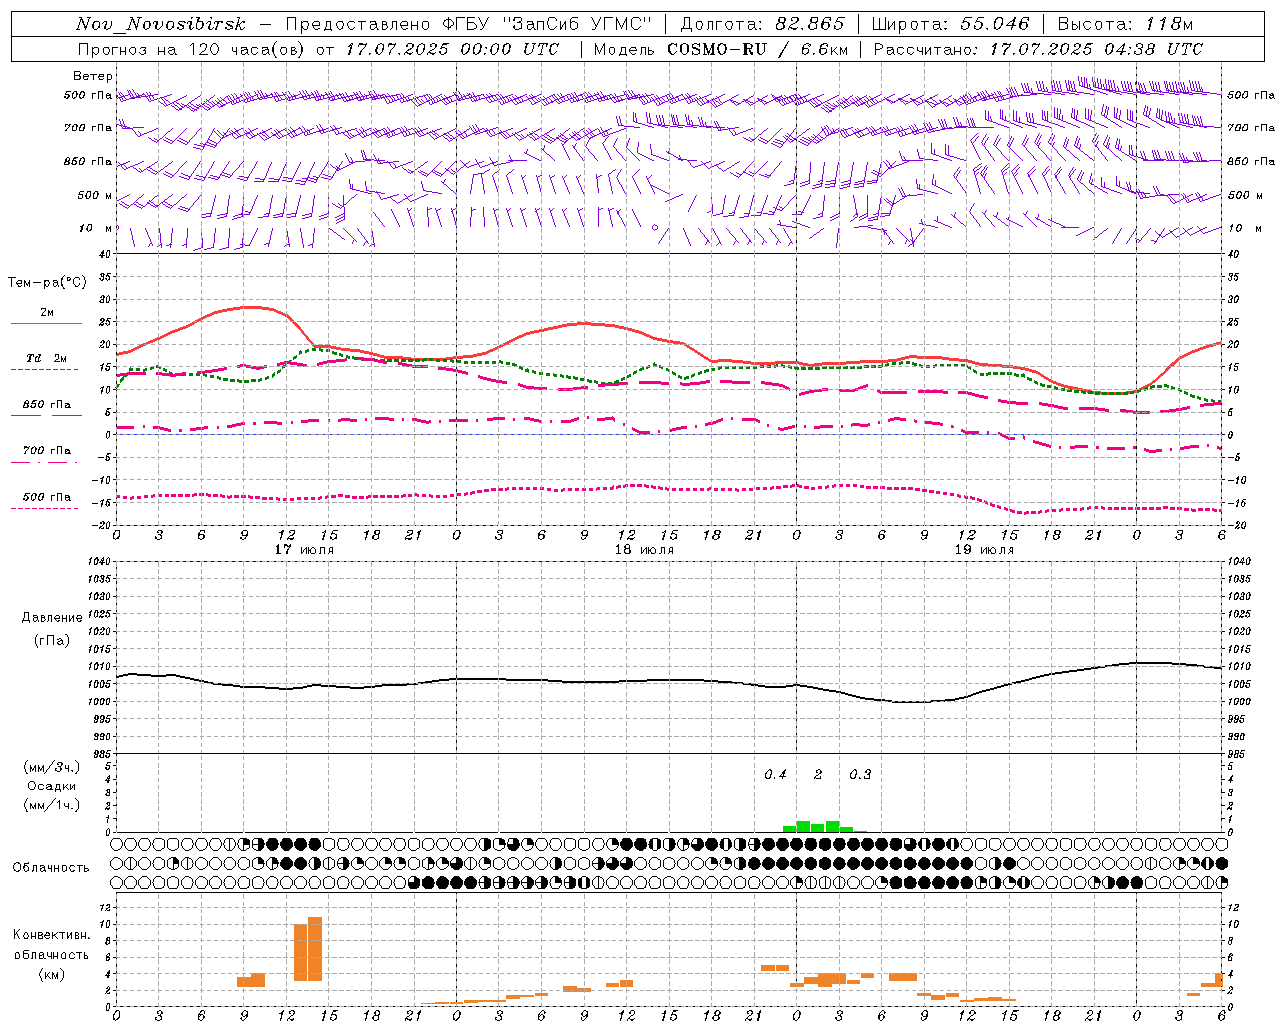Click the Td 2м dew point legend entry
Viewport: 1280px width, 1024px height.
tap(47, 358)
